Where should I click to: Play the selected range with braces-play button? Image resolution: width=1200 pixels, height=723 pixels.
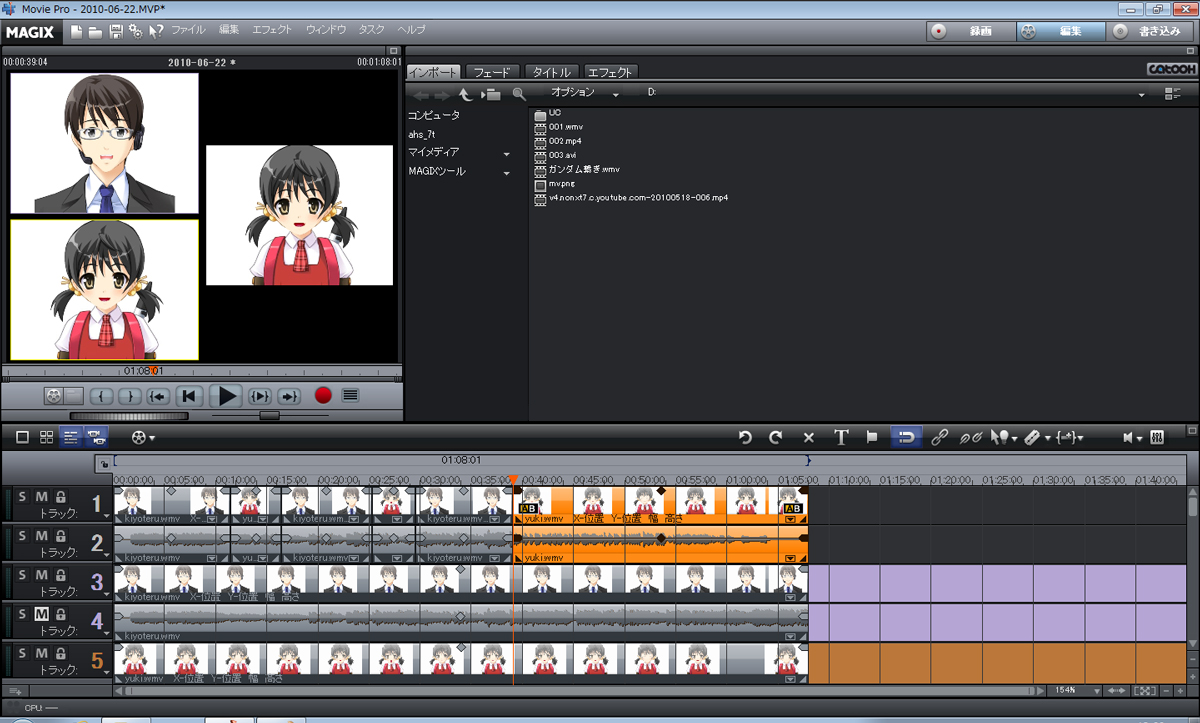click(261, 396)
